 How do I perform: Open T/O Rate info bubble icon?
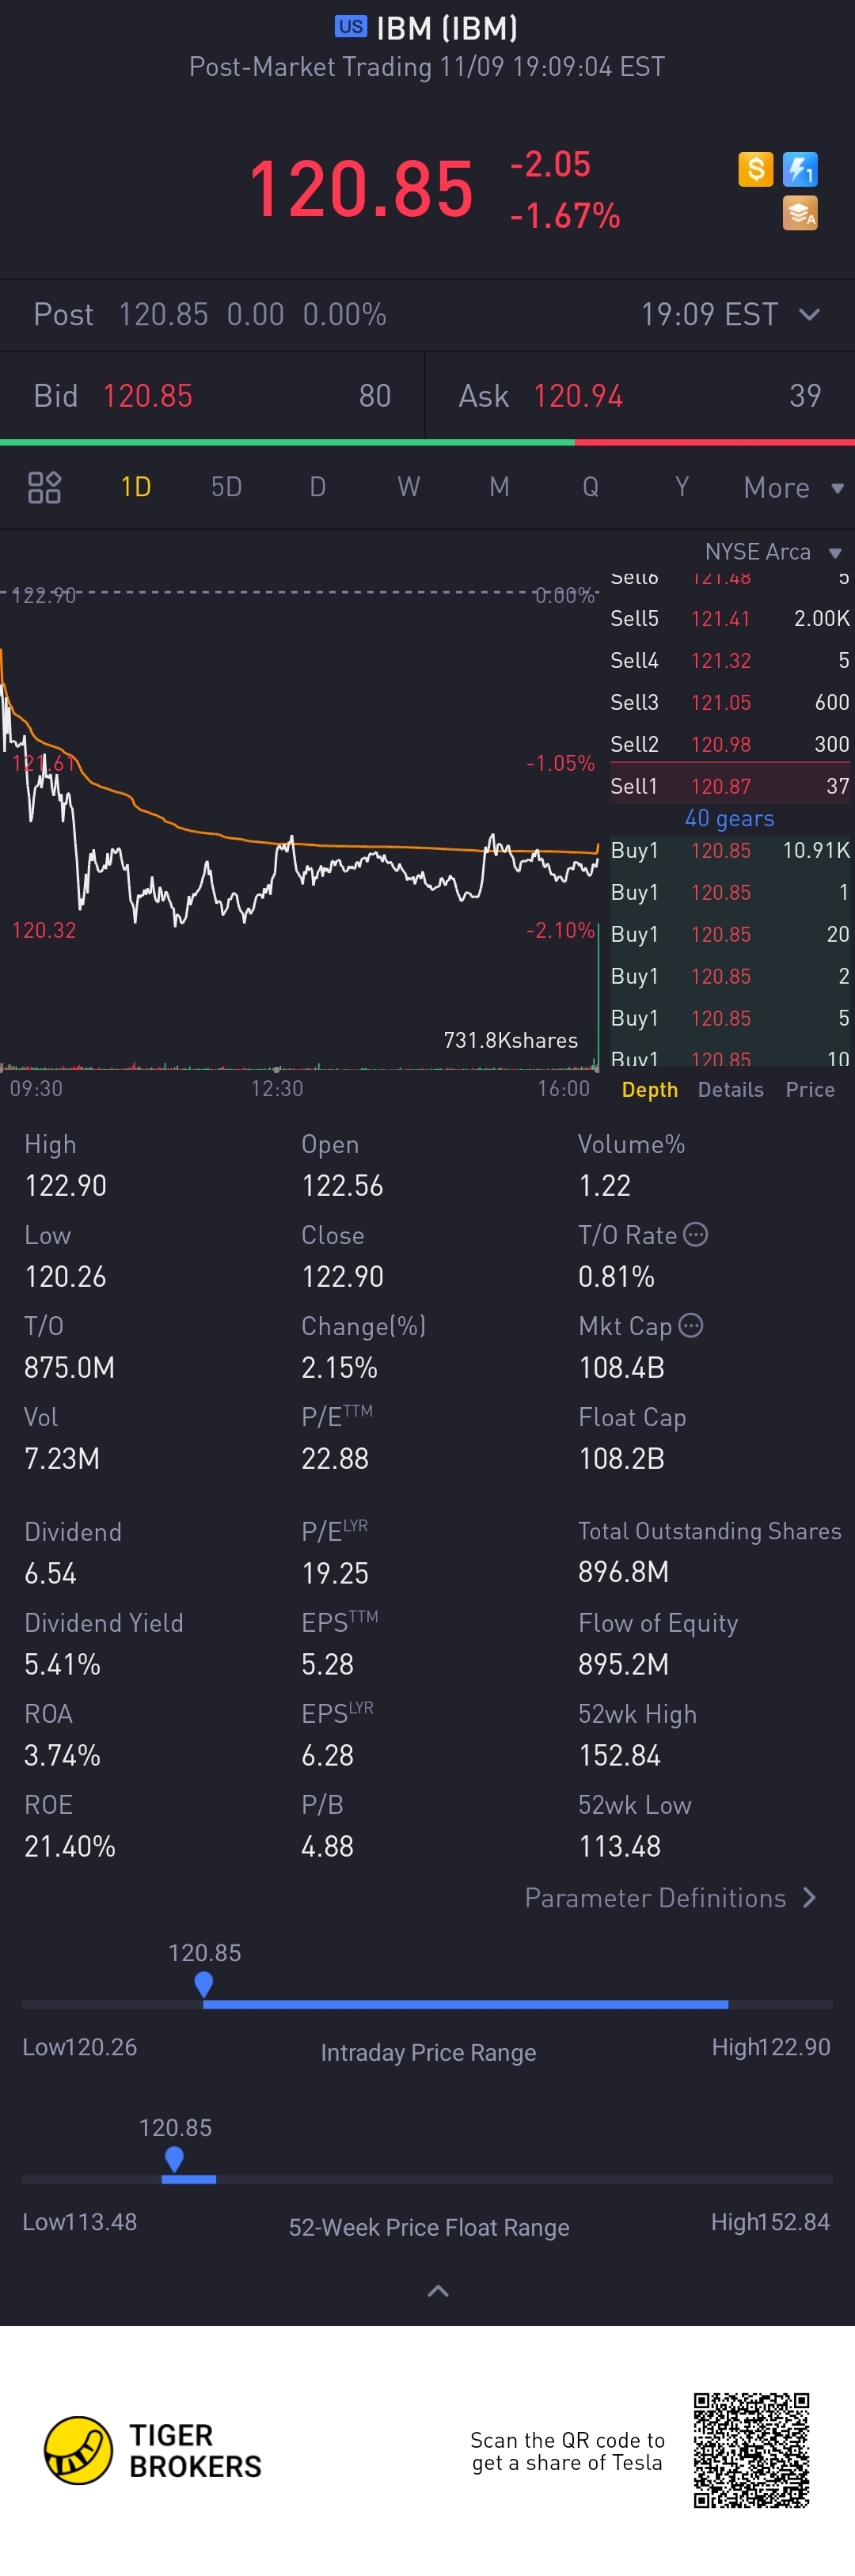click(696, 1234)
